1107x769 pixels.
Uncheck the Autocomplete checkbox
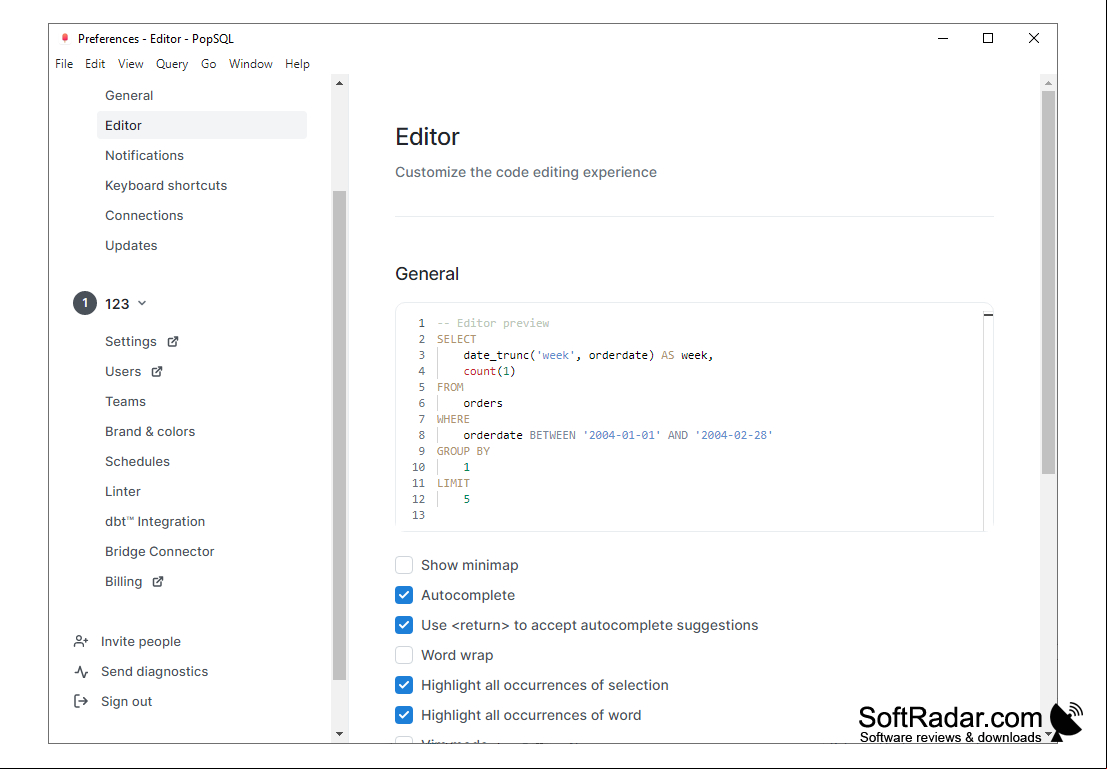404,595
